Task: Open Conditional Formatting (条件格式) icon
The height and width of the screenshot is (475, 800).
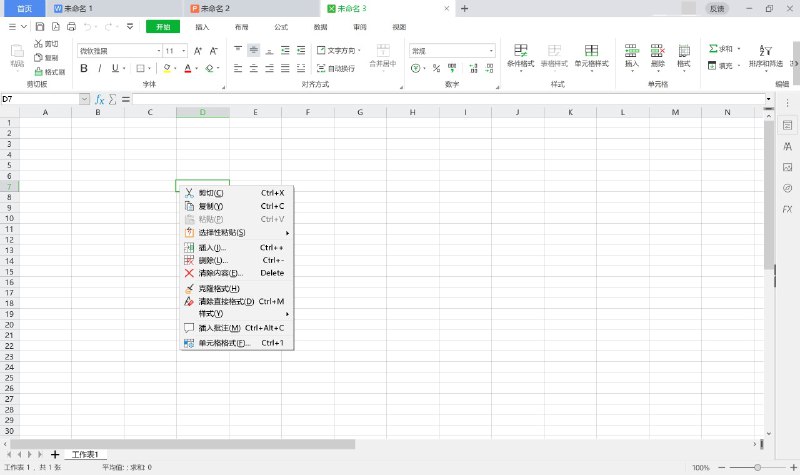Action: pyautogui.click(x=520, y=50)
